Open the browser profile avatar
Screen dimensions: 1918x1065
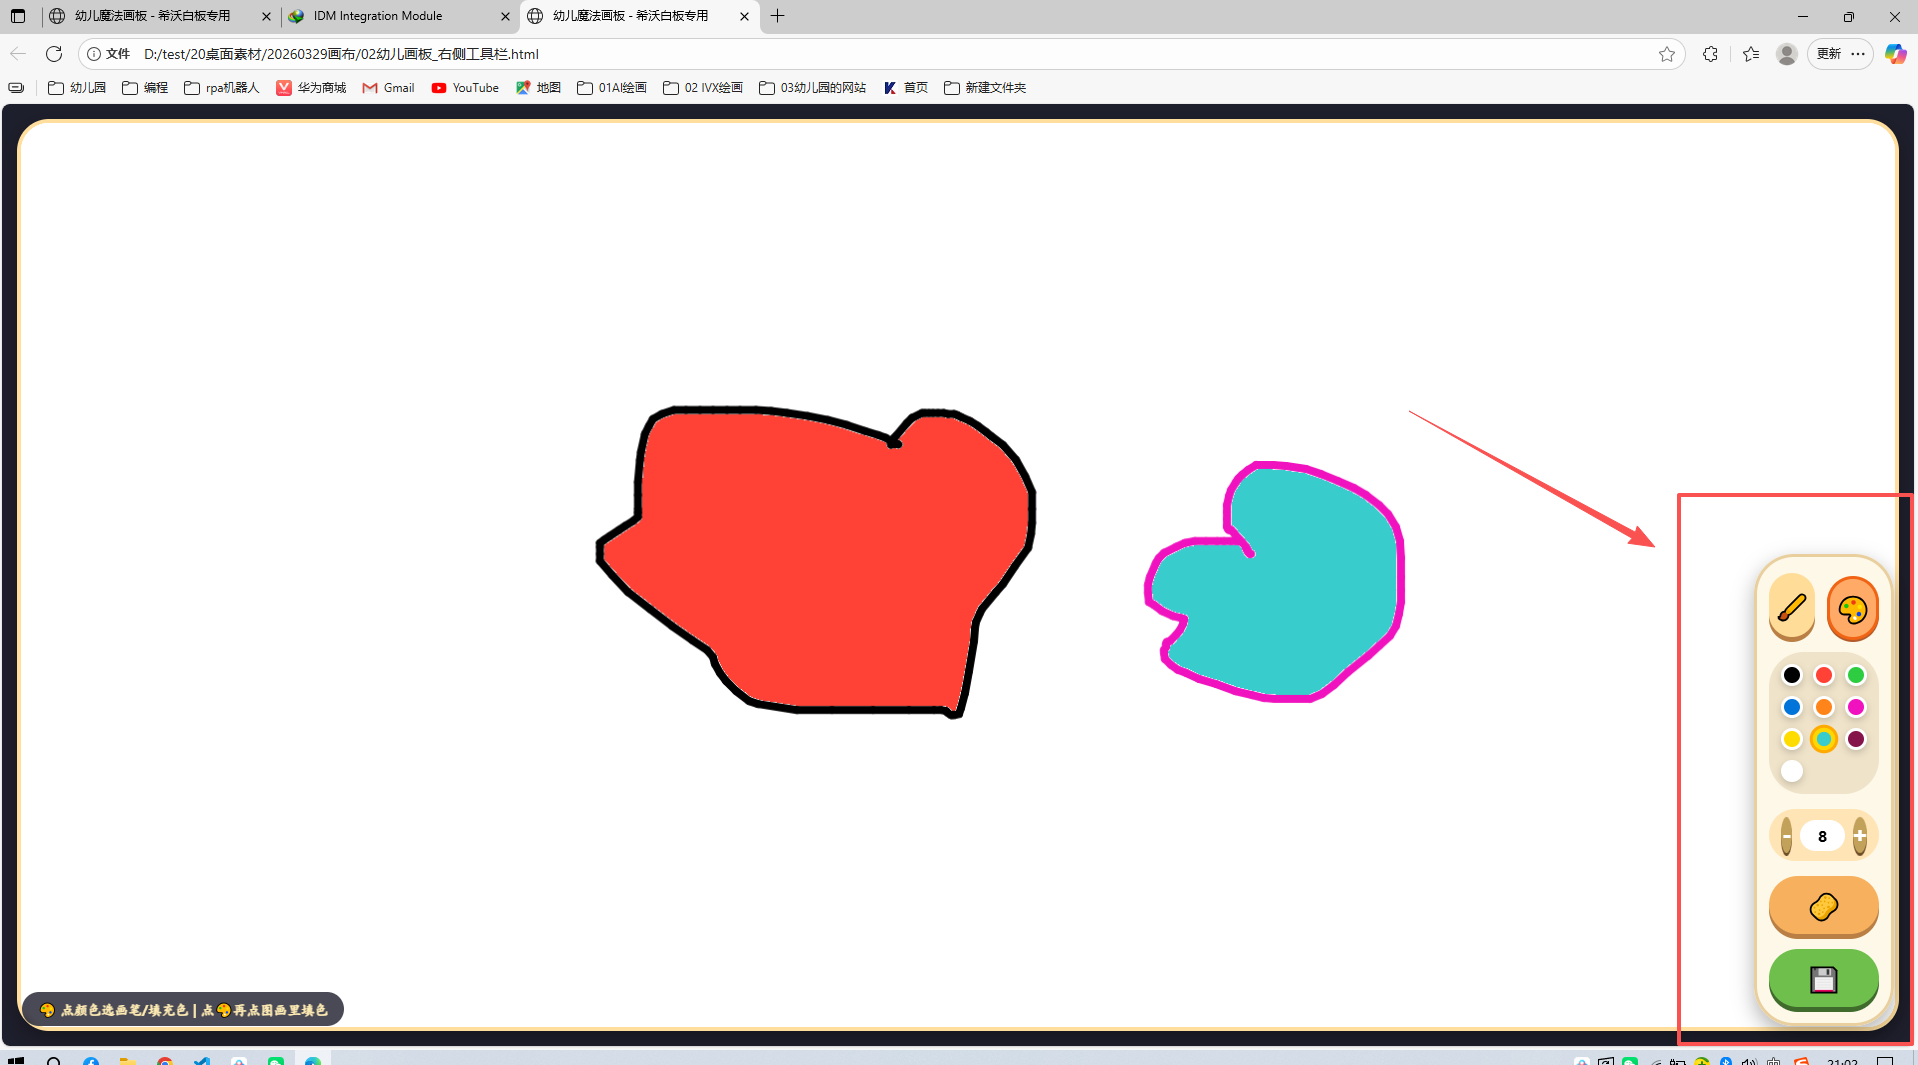1786,54
